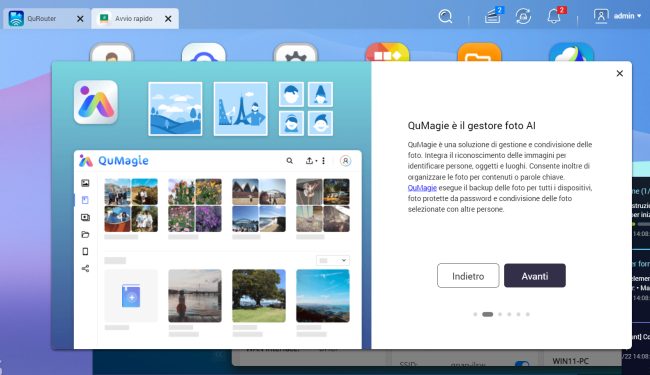Screen dimensions: 650x375
Task: Click the App Center colorful desktop icon
Action: (x=387, y=53)
